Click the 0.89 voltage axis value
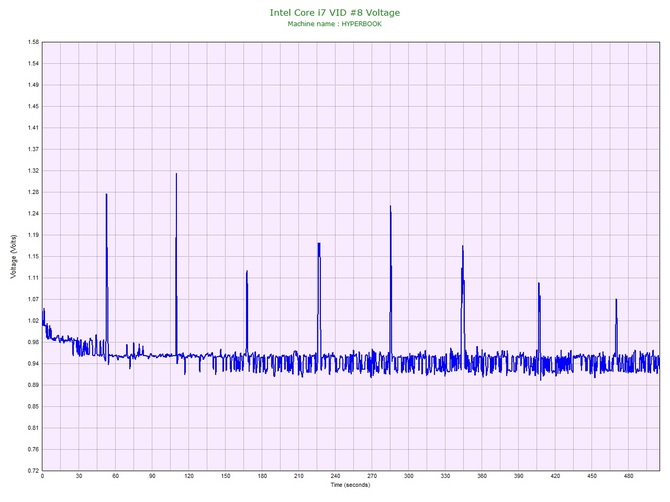Image resolution: width=670 pixels, height=502 pixels. click(33, 385)
